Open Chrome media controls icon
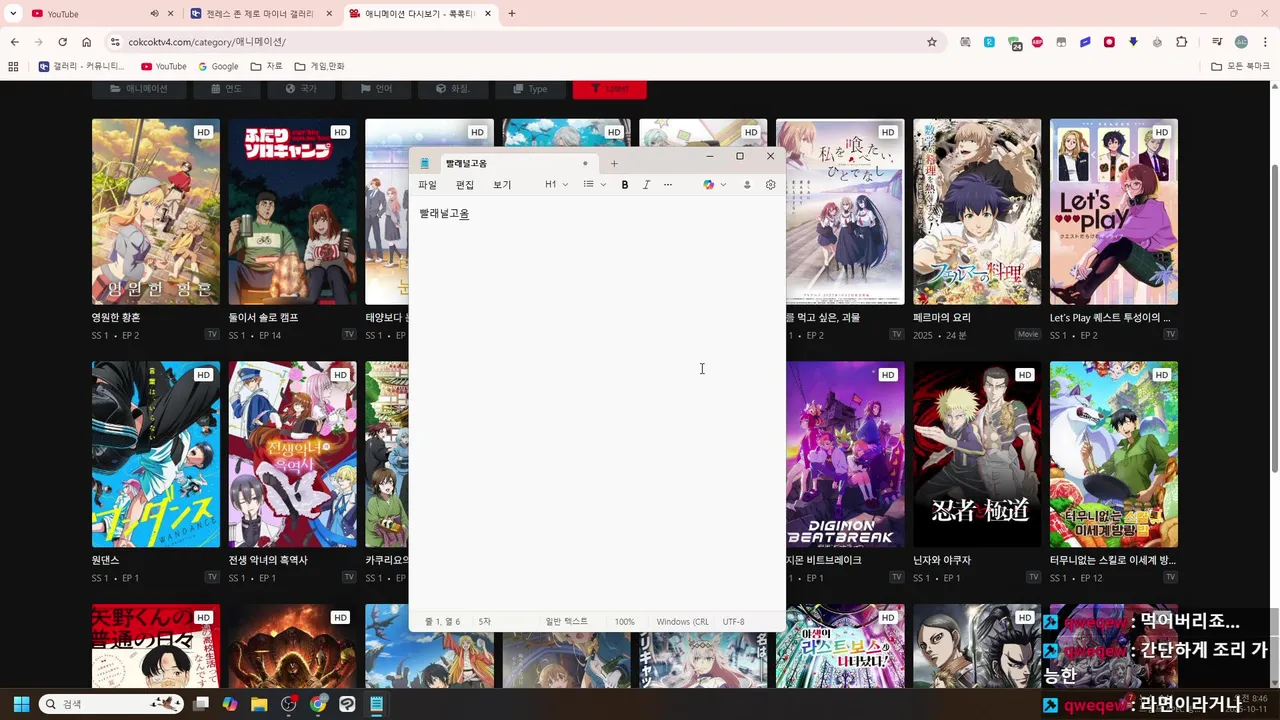This screenshot has height=720, width=1280. [1217, 42]
